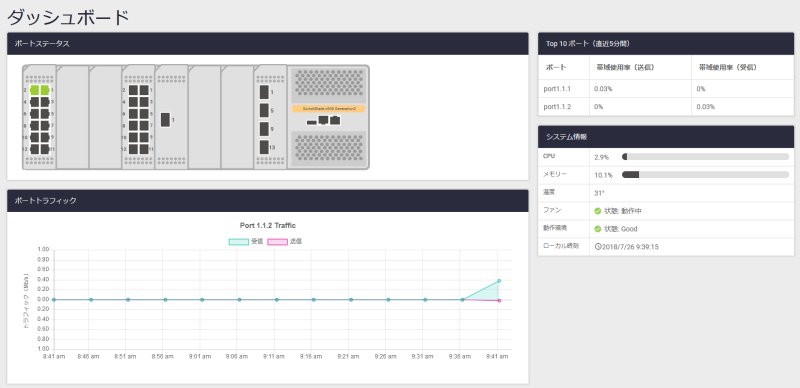800x388 pixels.
Task: Click port 9 on the four-port card
Action: click(x=264, y=129)
